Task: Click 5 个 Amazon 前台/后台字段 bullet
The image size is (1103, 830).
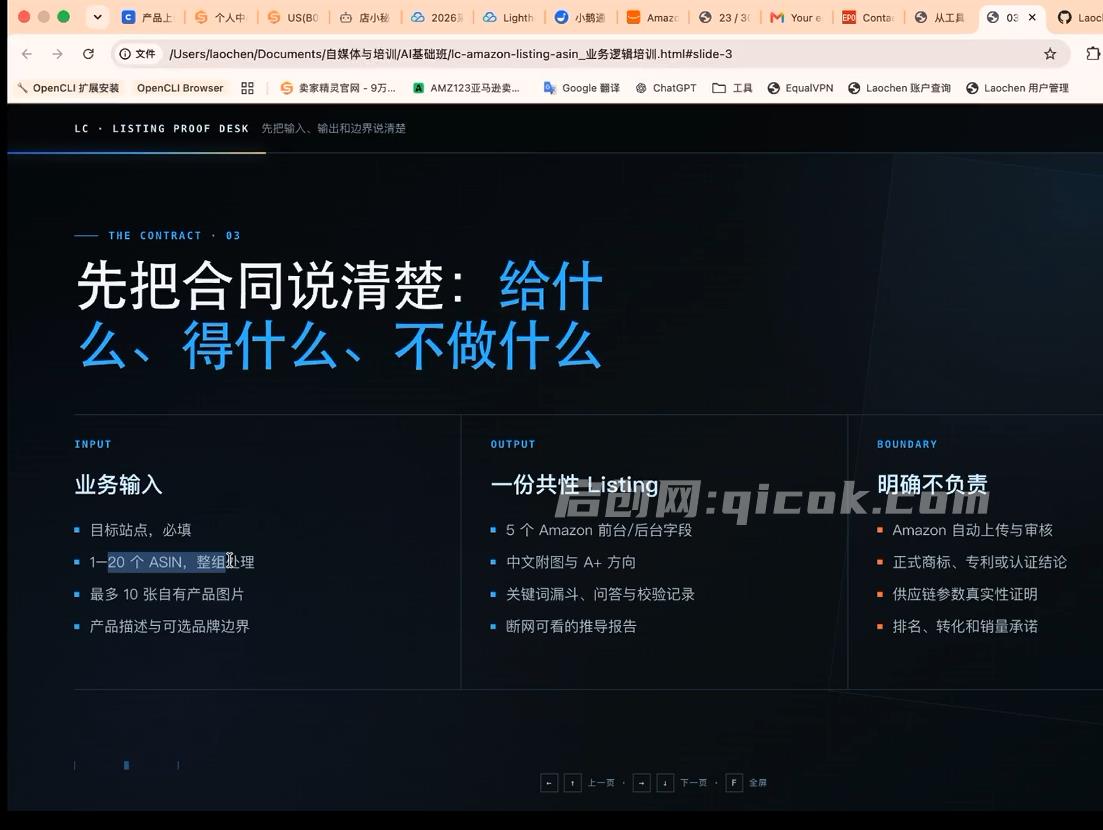Action: click(x=599, y=530)
